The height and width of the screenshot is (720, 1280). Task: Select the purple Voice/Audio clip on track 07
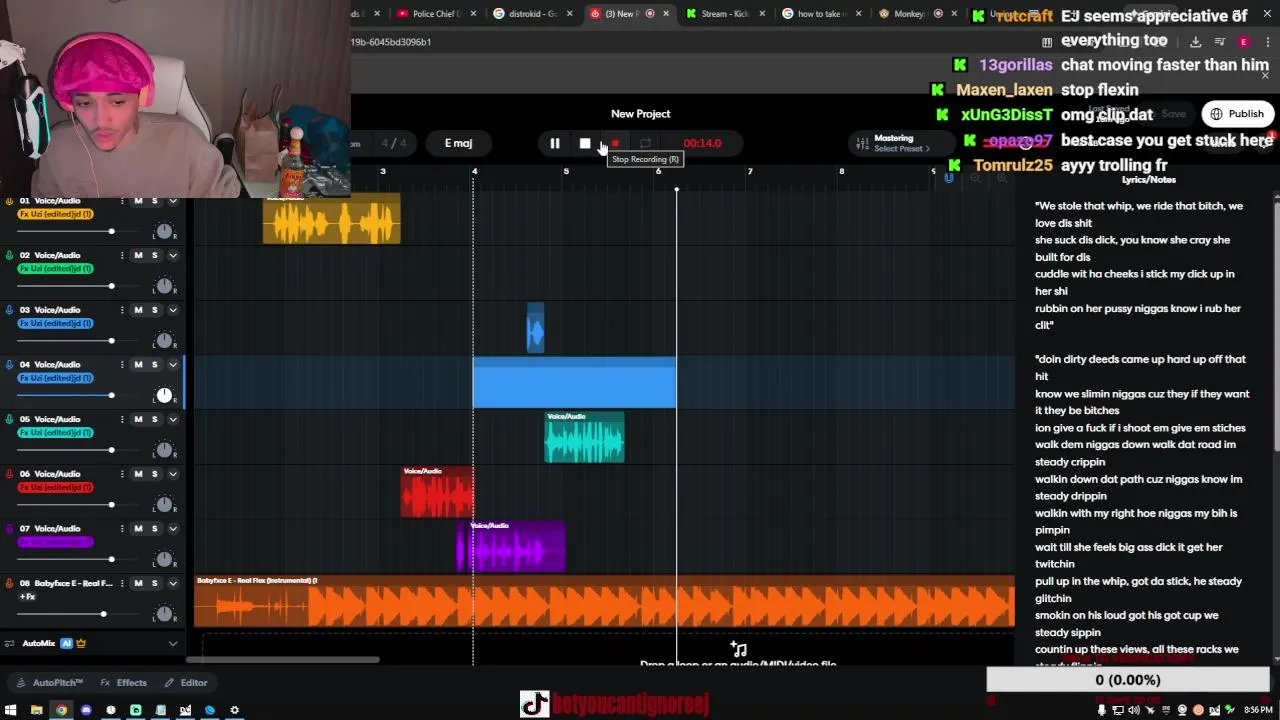pyautogui.click(x=511, y=547)
